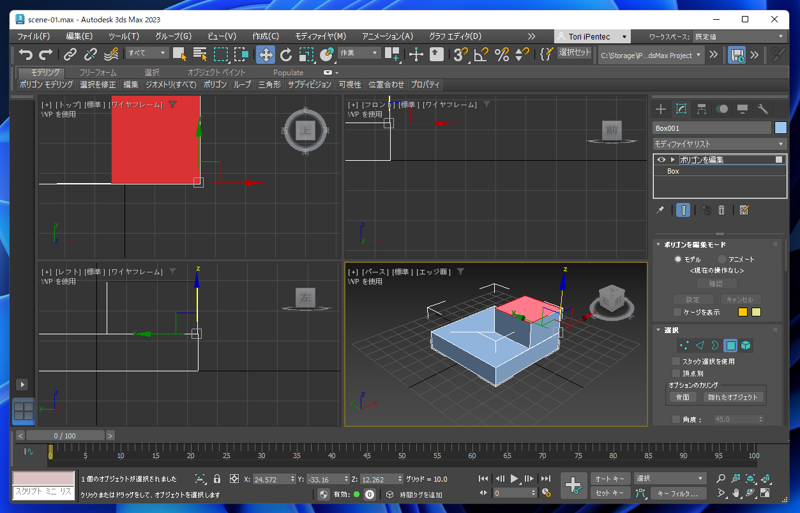The width and height of the screenshot is (800, 513).
Task: Enable 頂点別 checkbox
Action: click(676, 374)
